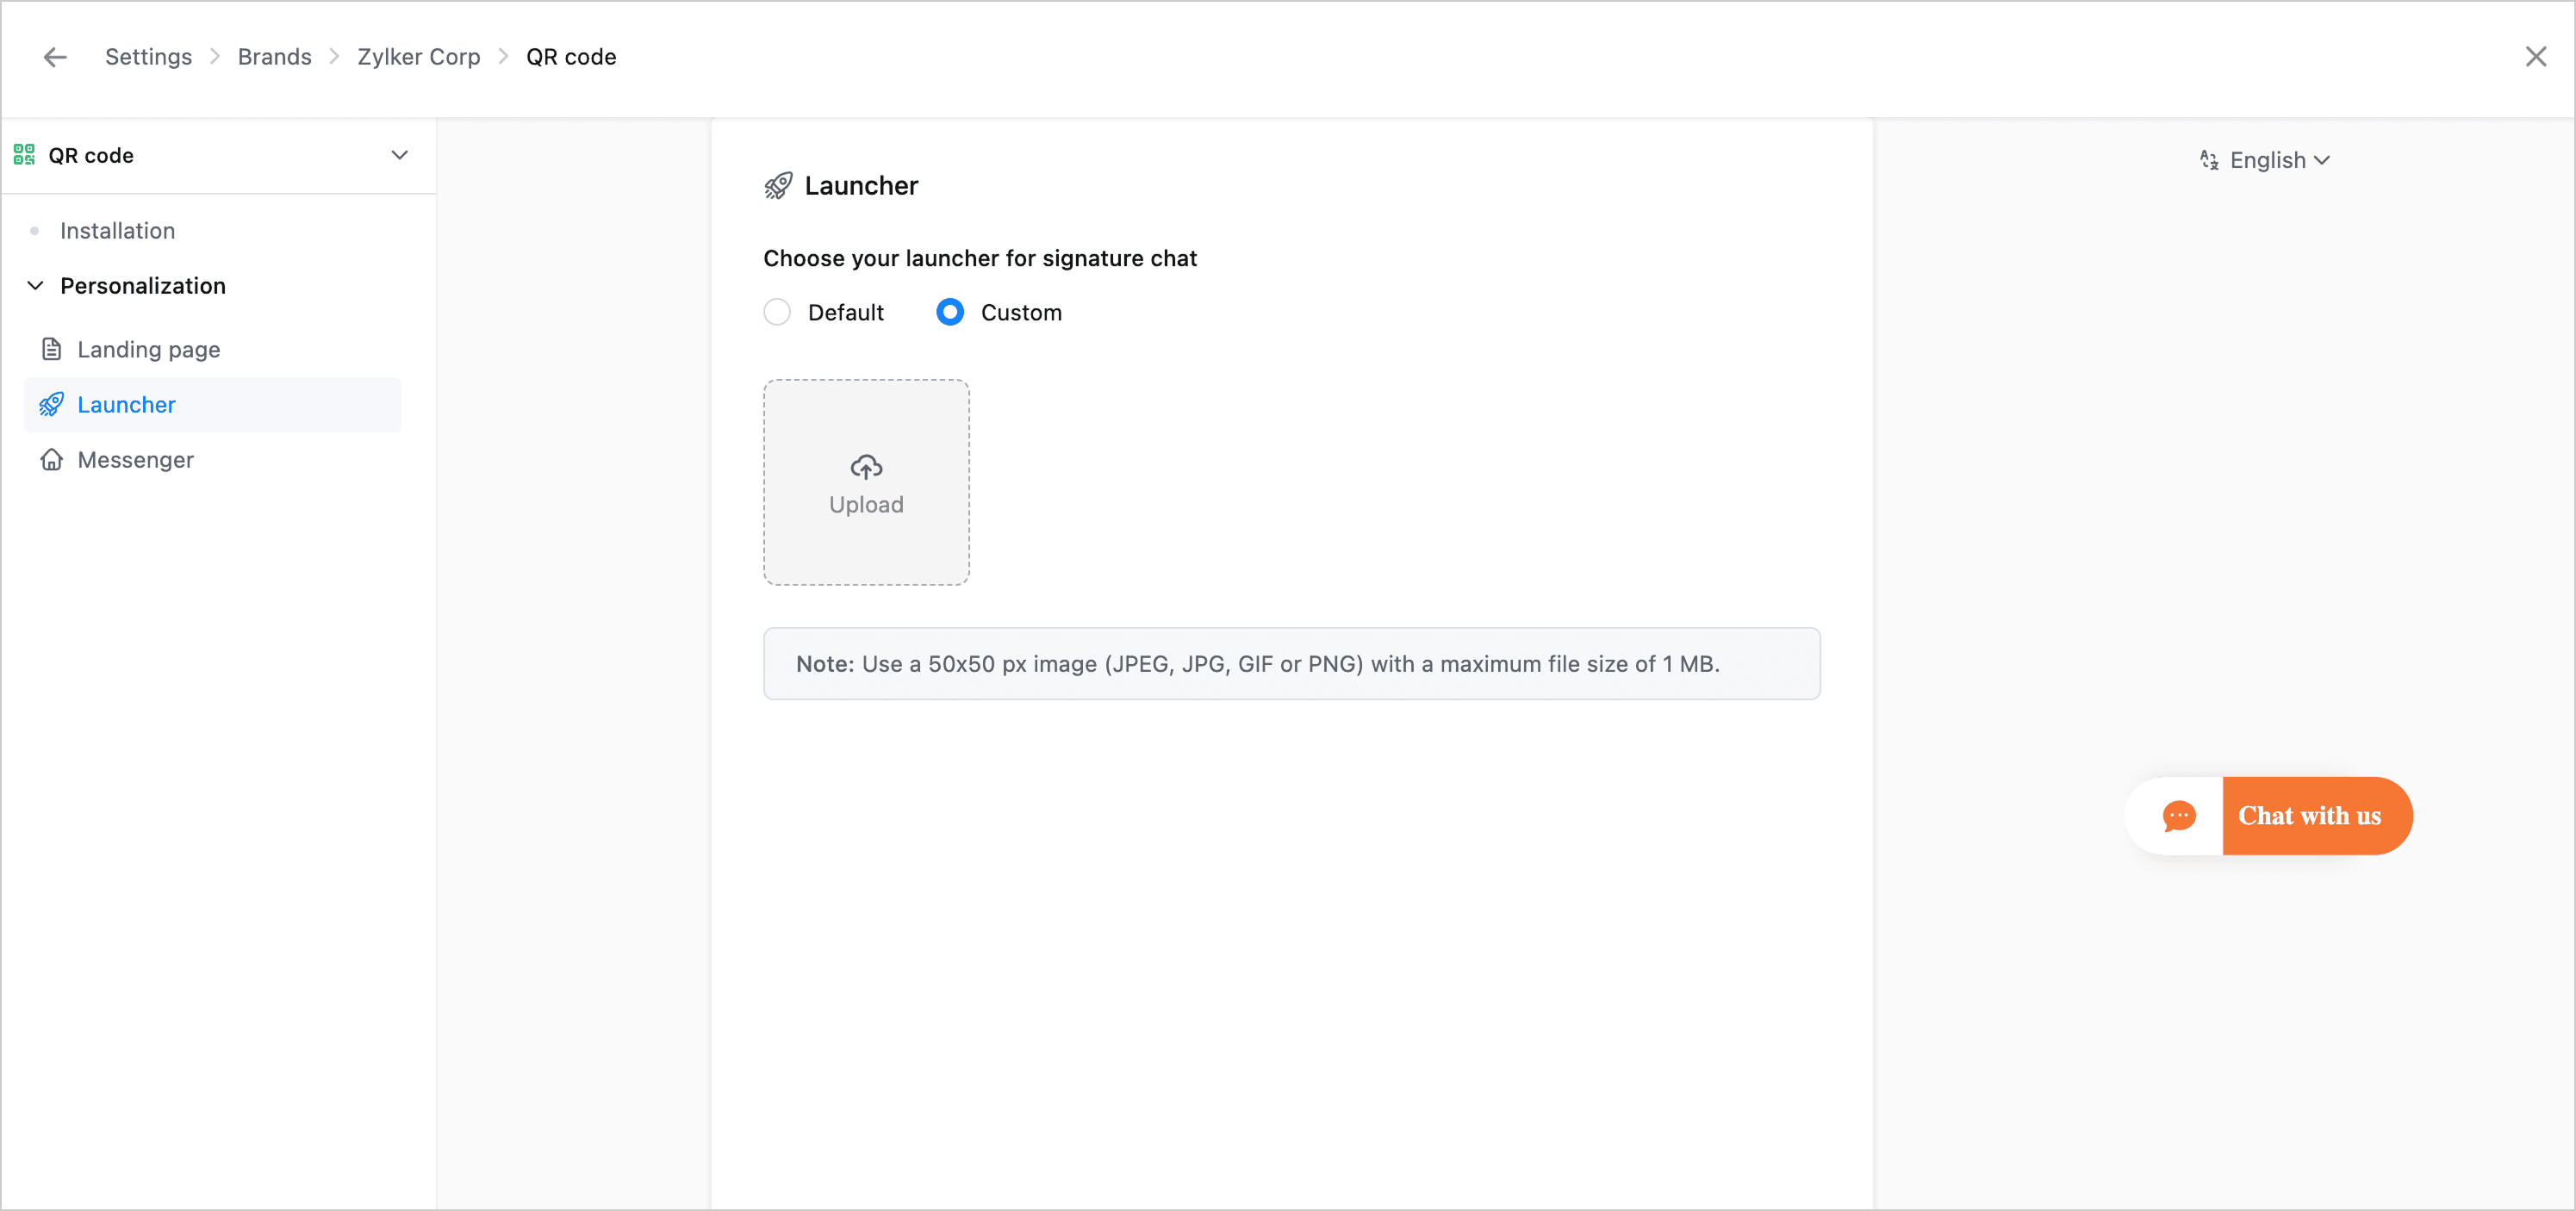Select the Custom launcher radio button
The height and width of the screenshot is (1211, 2576).
(x=950, y=313)
